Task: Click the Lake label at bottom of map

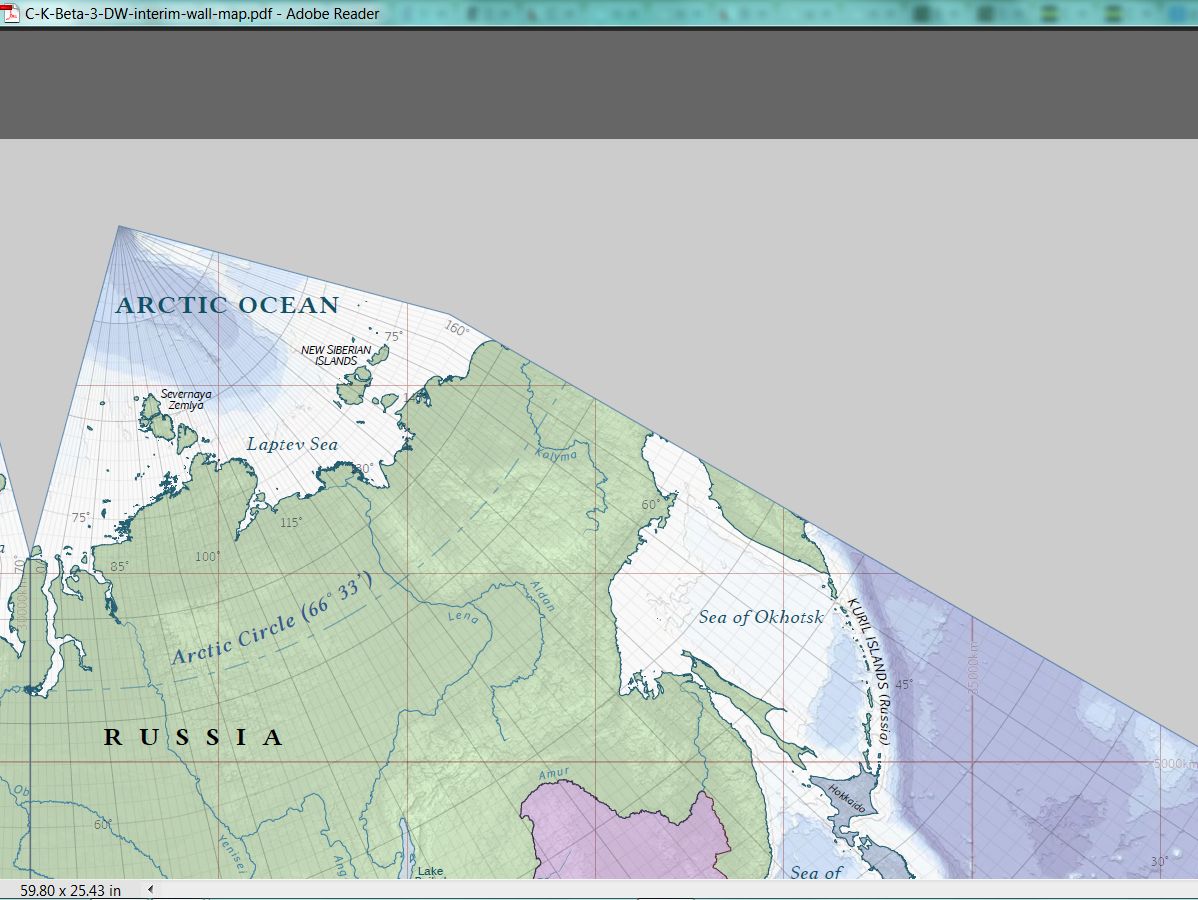Action: pyautogui.click(x=430, y=871)
